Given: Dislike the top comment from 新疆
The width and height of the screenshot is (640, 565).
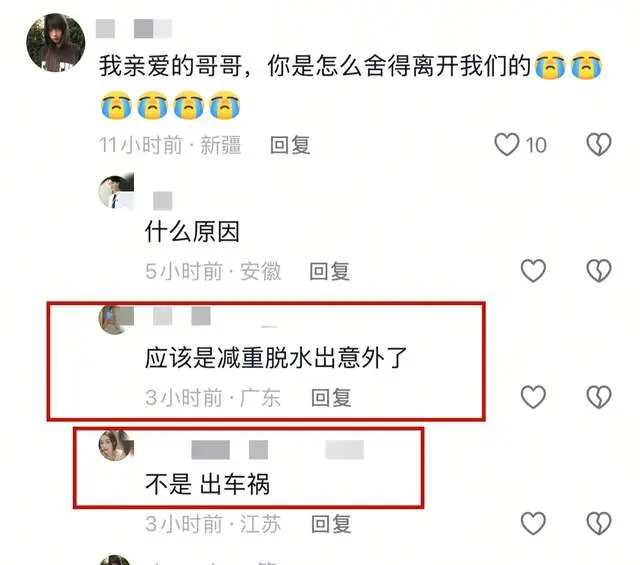Looking at the screenshot, I should click(599, 145).
